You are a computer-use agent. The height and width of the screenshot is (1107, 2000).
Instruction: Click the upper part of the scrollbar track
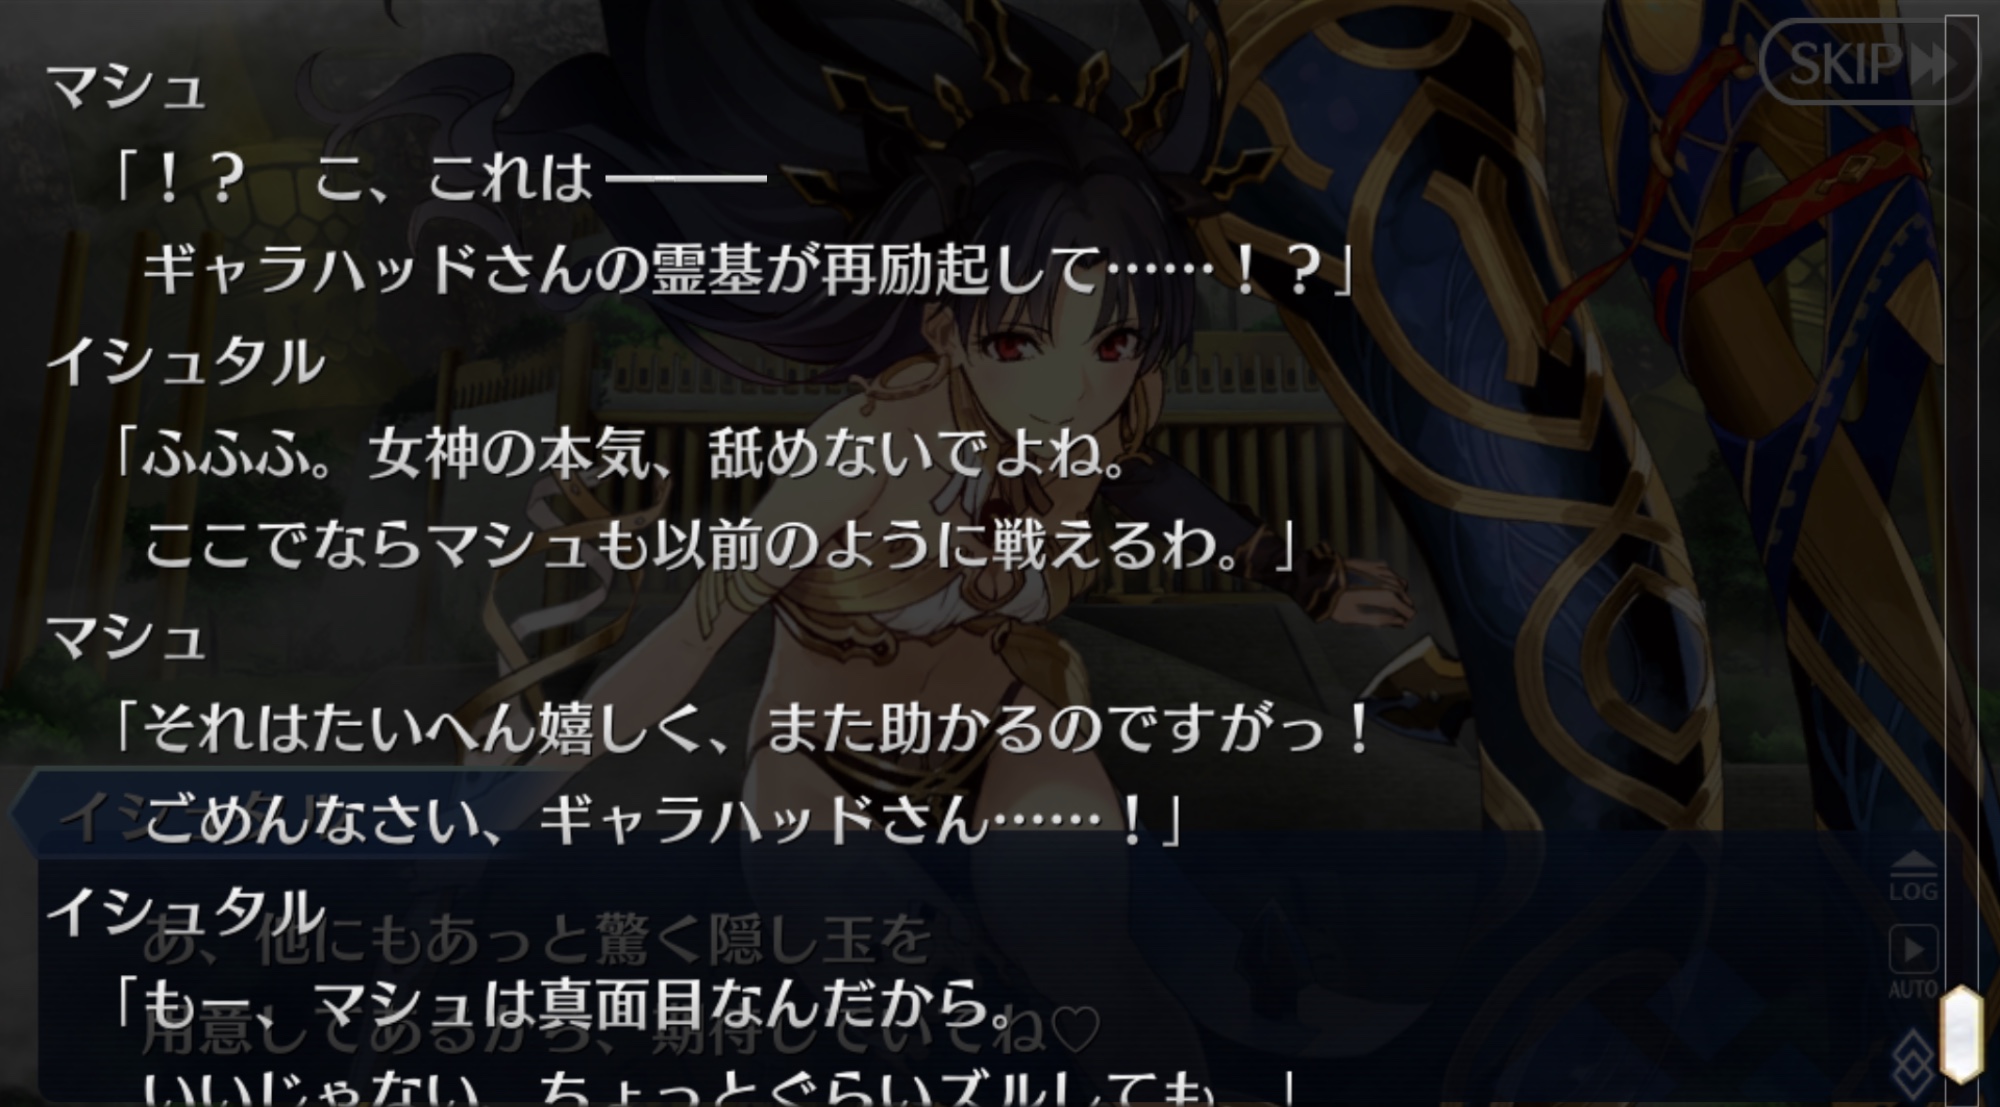coord(1960,400)
